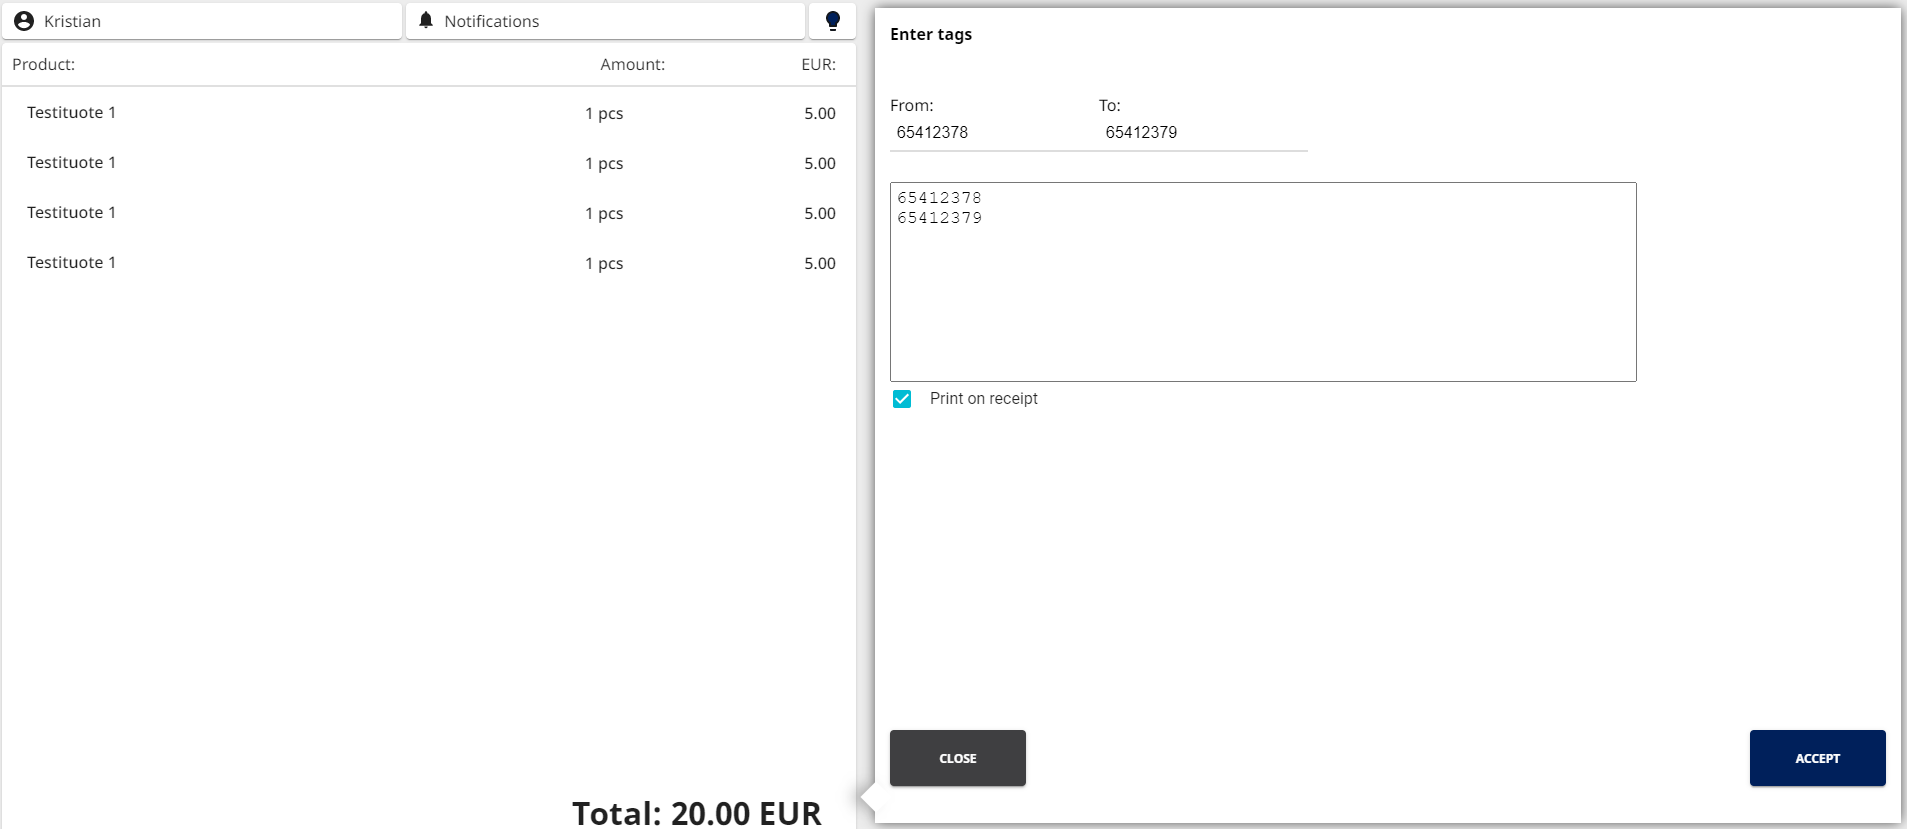Click the EUR column header
This screenshot has height=829, width=1907.
pyautogui.click(x=818, y=65)
